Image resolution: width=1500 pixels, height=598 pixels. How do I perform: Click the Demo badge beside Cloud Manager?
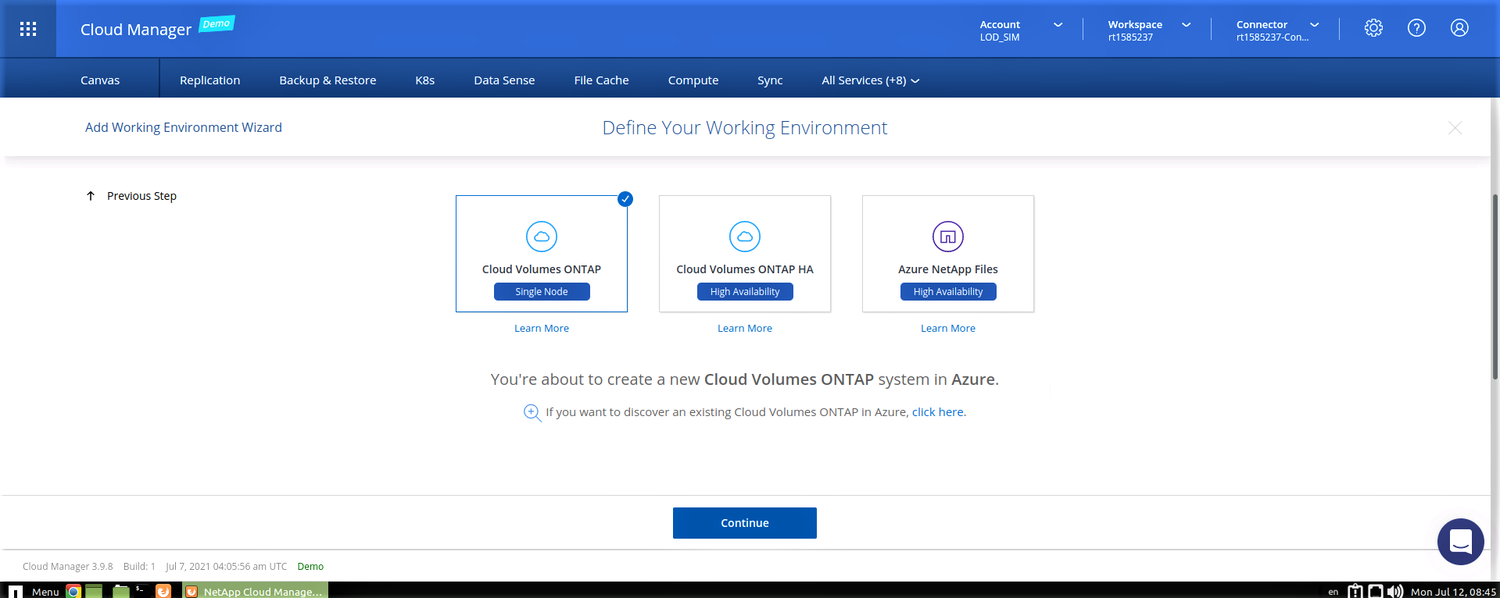[x=216, y=23]
